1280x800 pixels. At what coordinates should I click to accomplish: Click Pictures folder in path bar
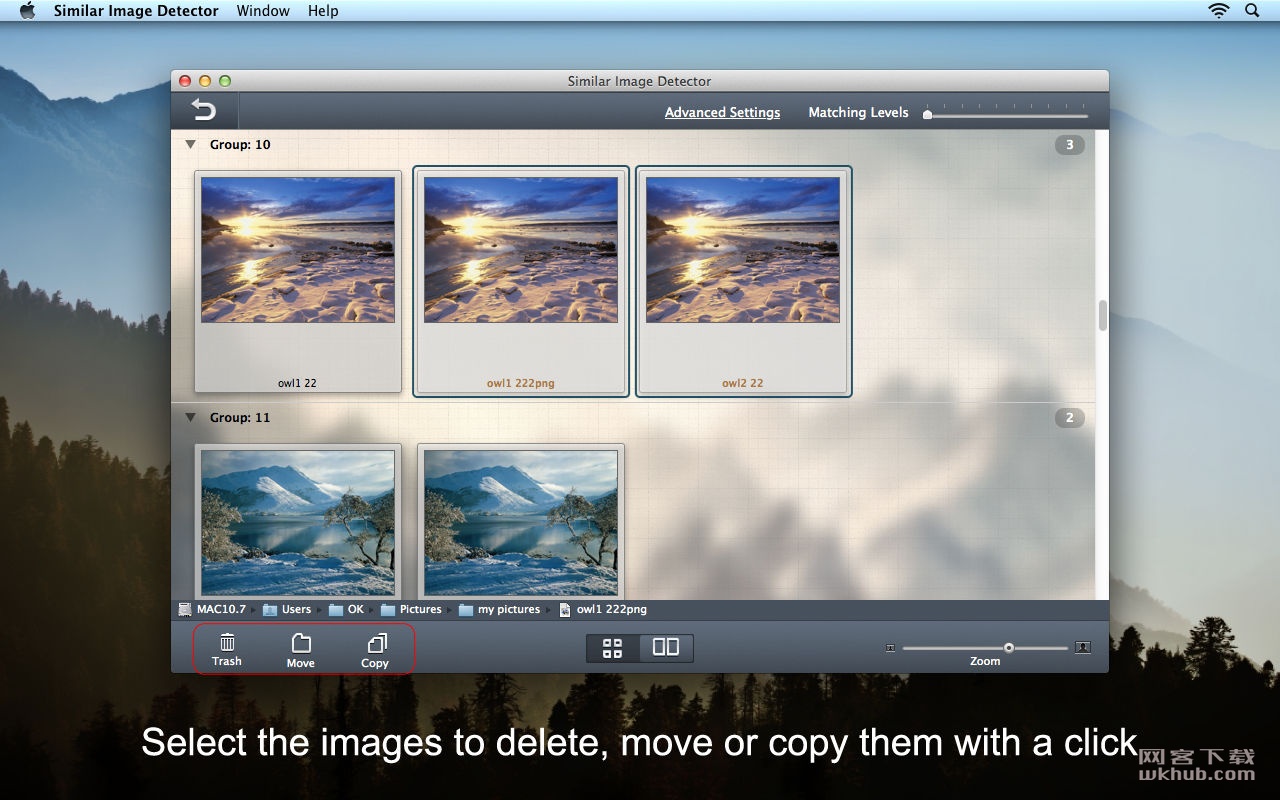[411, 609]
